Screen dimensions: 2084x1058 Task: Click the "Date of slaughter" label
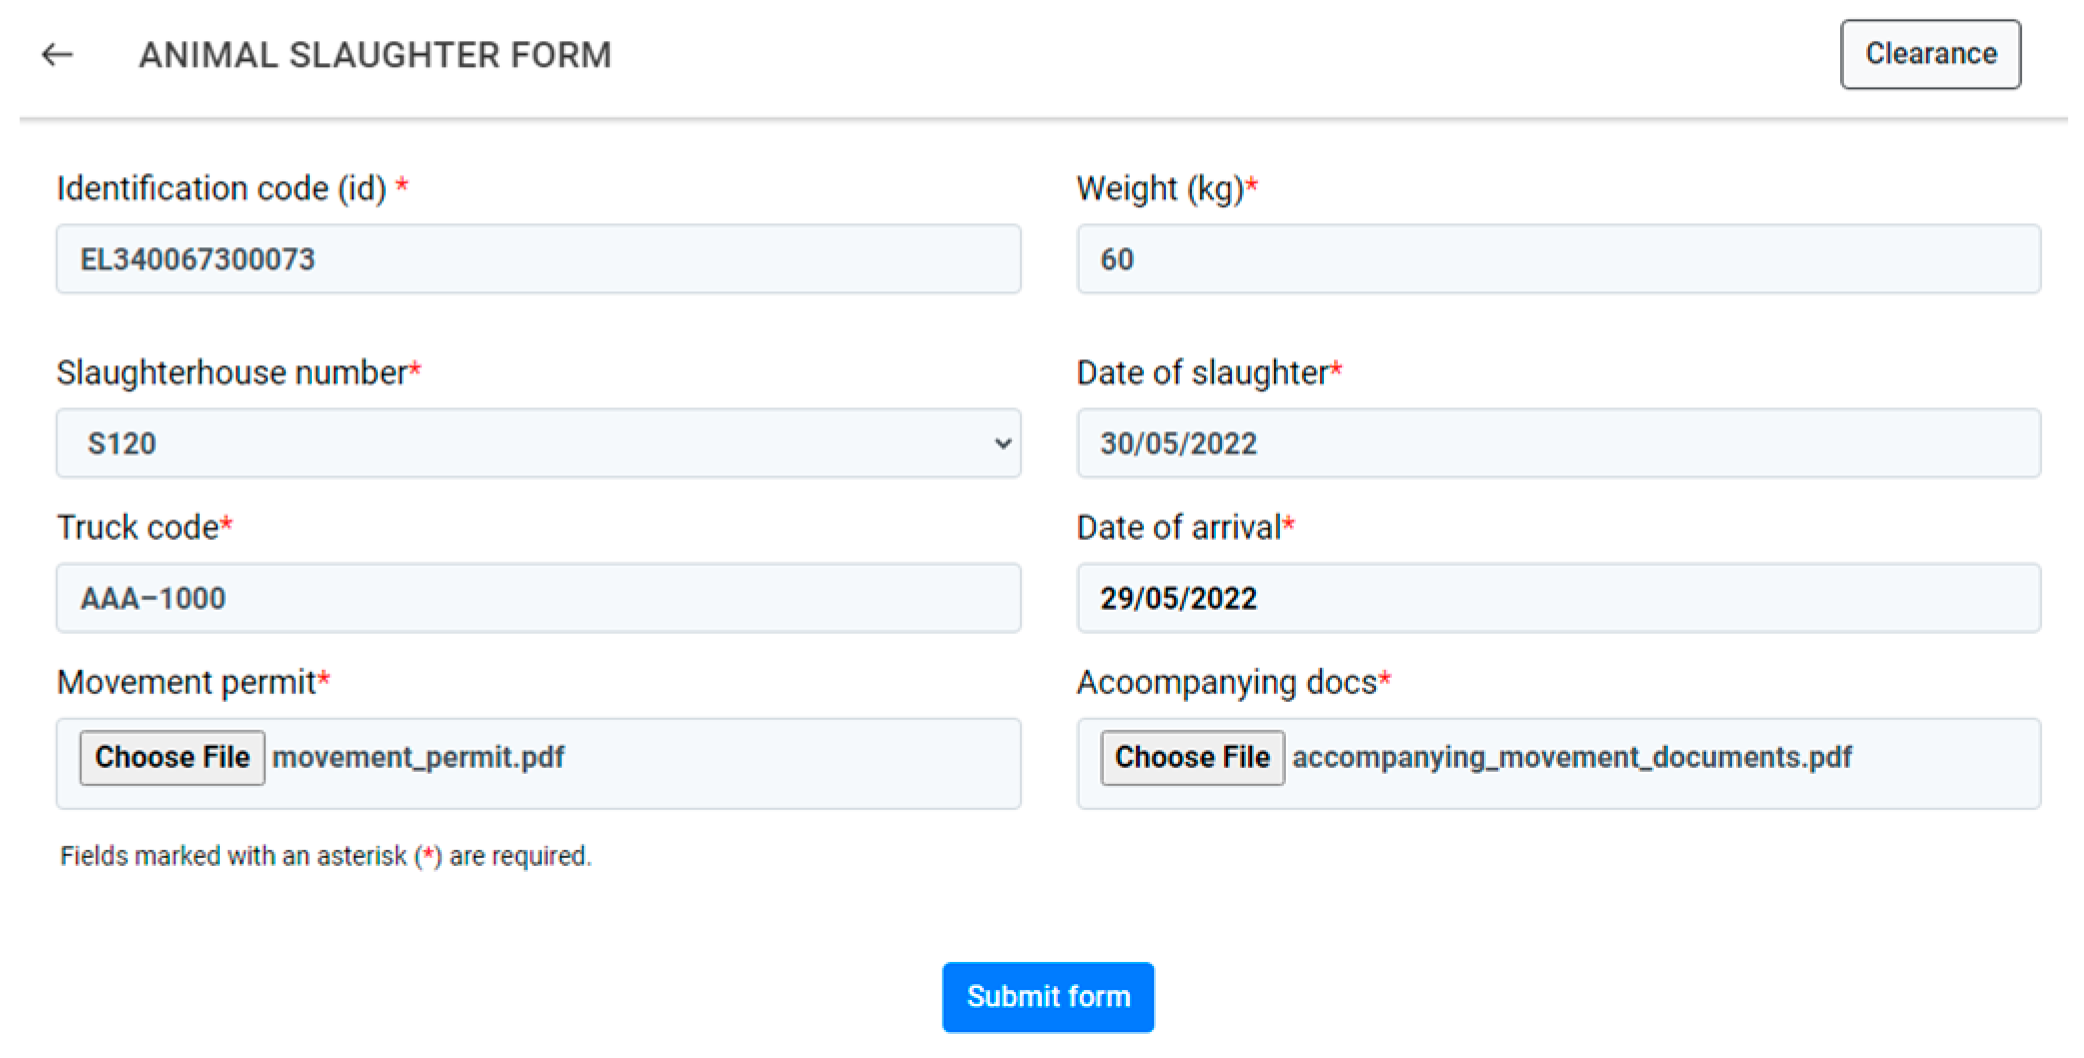point(1201,372)
